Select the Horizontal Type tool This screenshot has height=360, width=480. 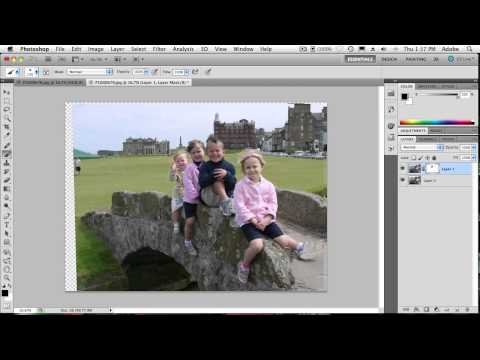click(6, 225)
